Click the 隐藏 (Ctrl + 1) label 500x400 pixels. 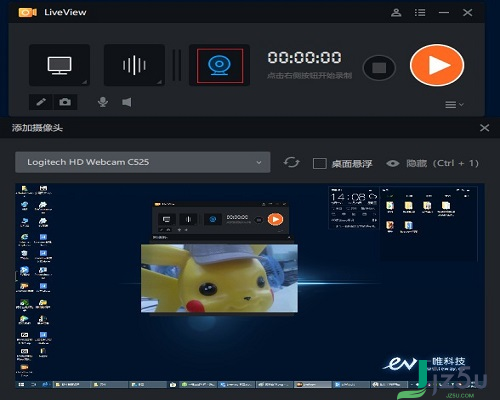[x=442, y=163]
